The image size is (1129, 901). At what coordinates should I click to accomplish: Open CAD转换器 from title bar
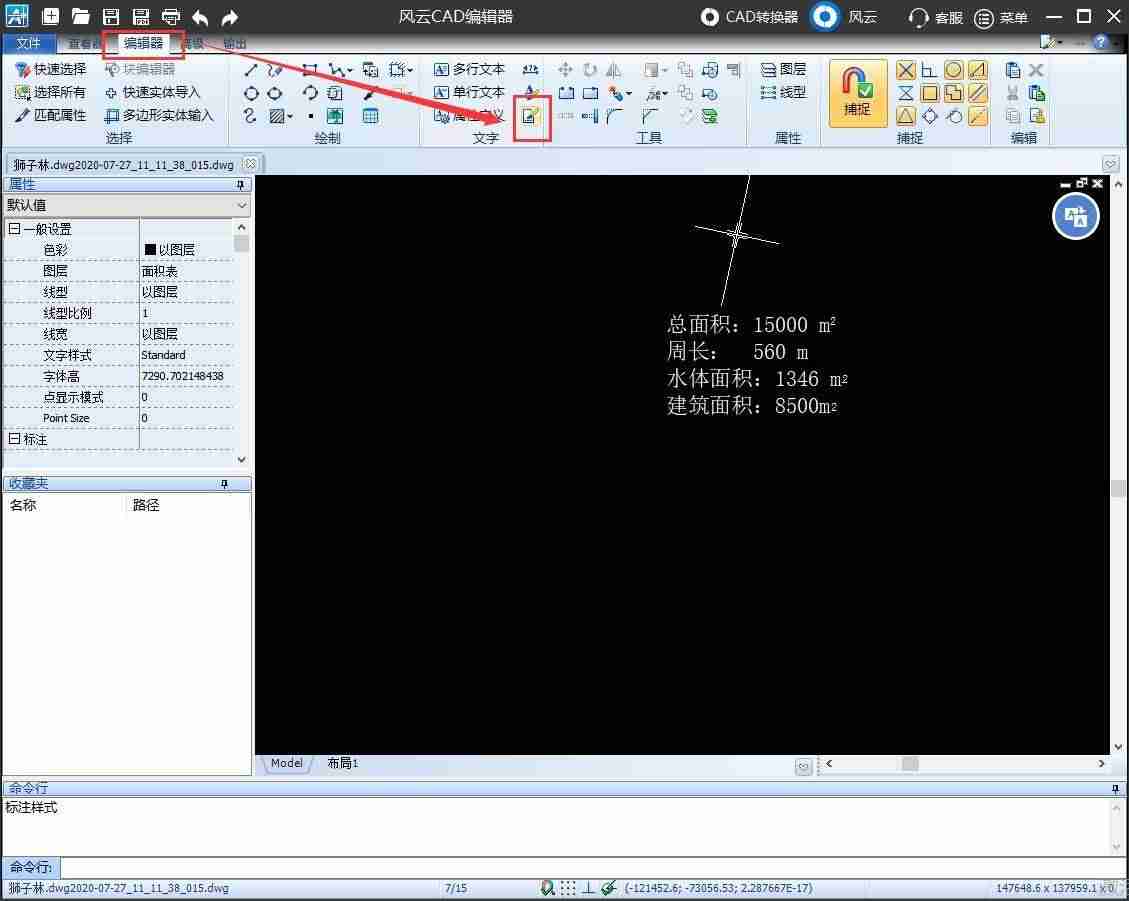click(750, 17)
